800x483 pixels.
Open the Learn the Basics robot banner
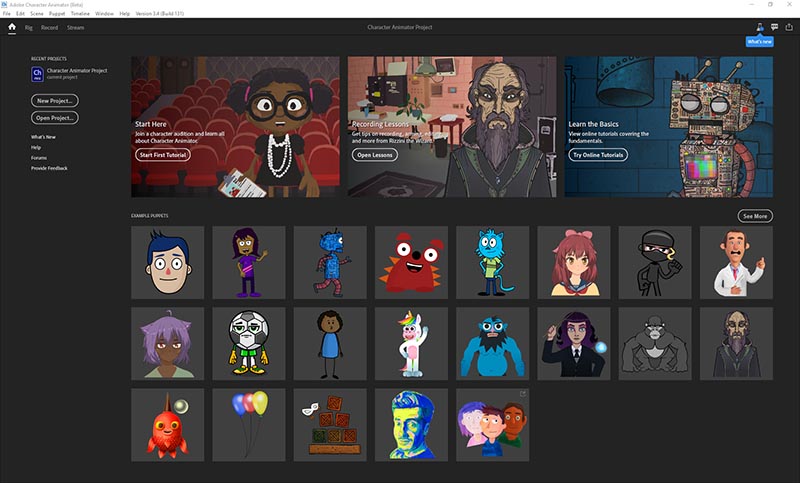click(x=668, y=126)
